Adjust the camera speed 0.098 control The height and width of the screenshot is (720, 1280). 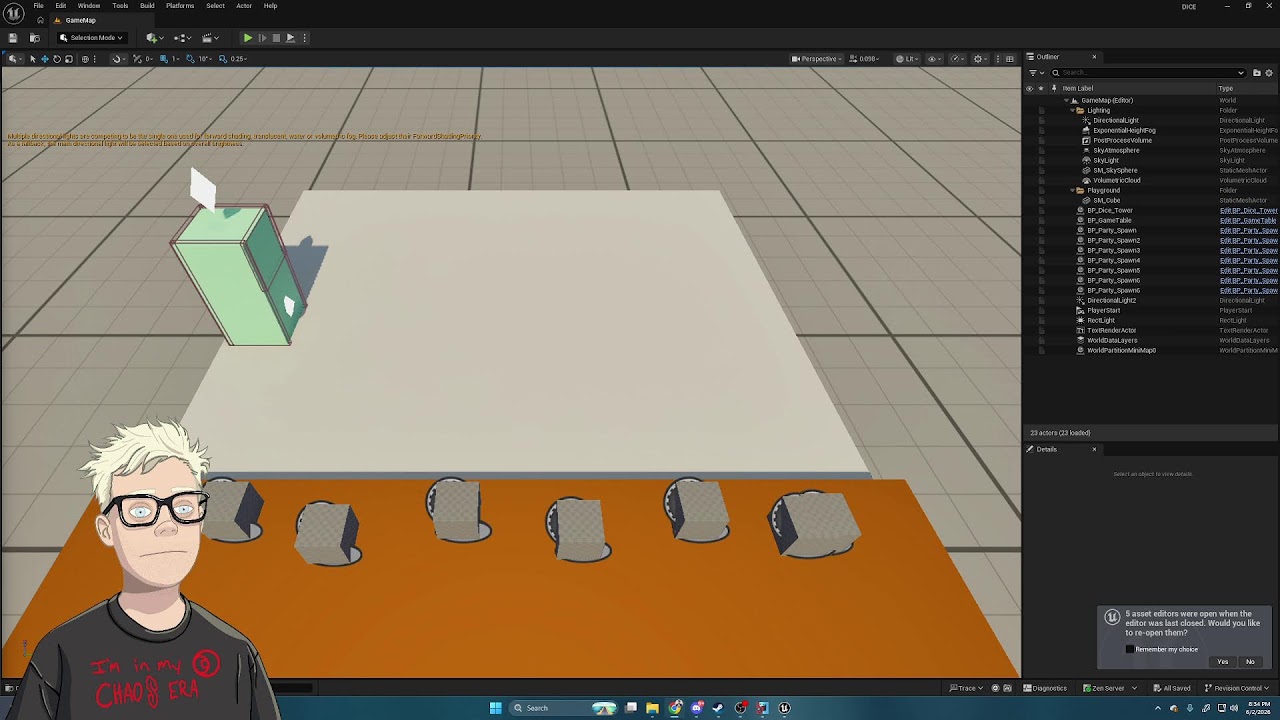[865, 59]
